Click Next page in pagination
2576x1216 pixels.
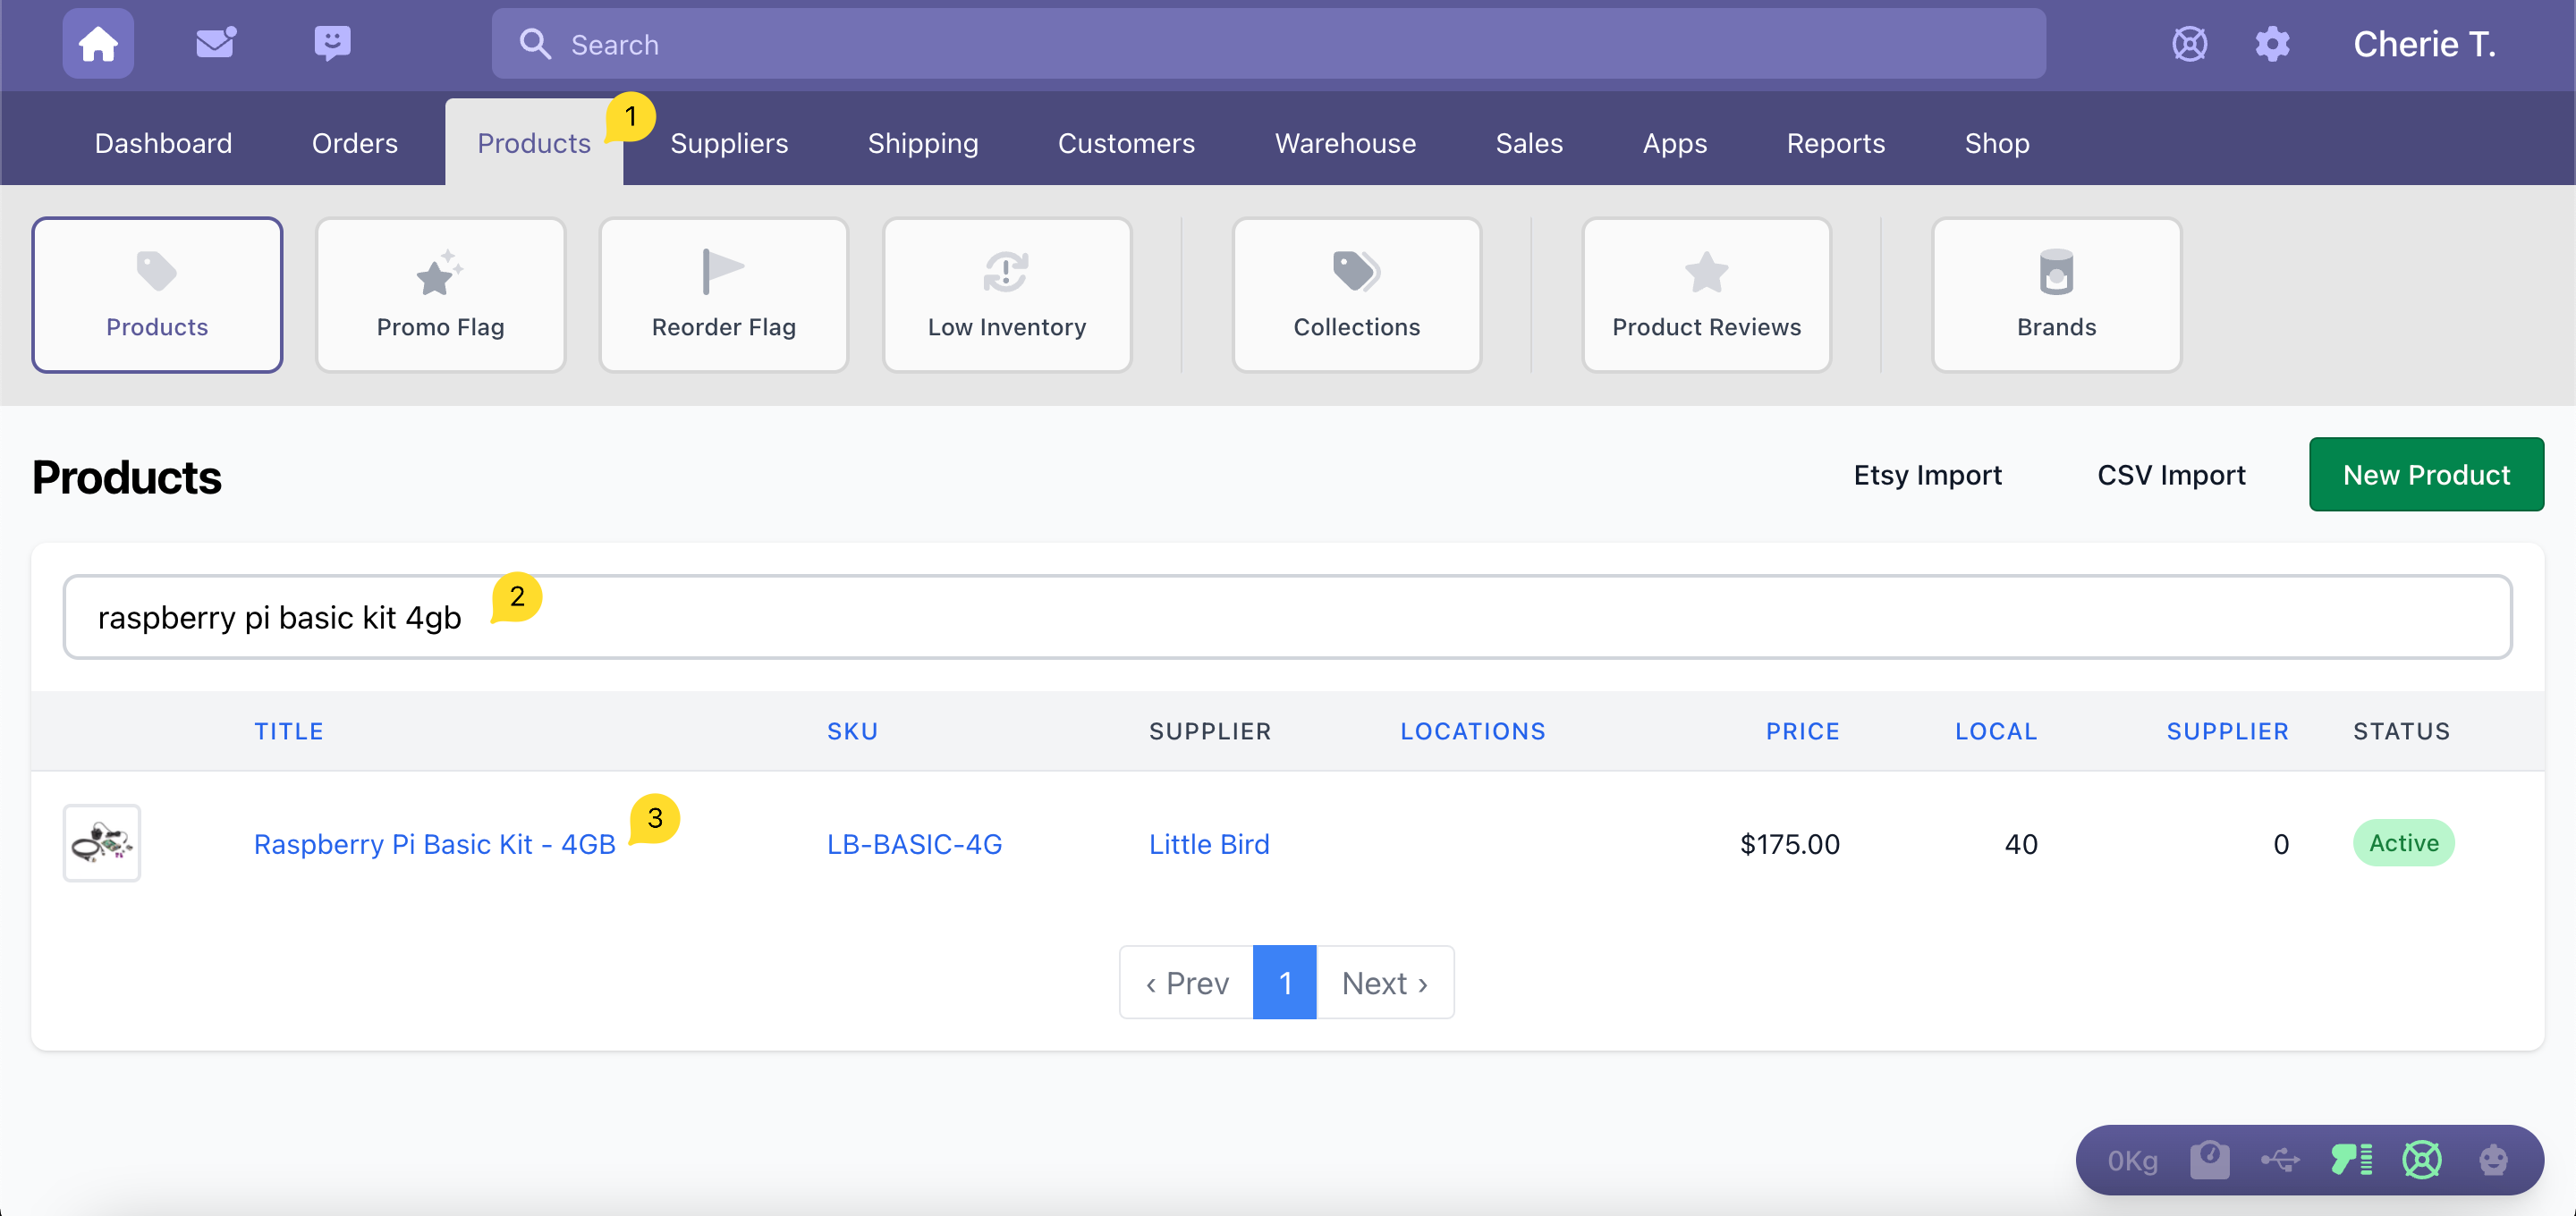[1384, 983]
